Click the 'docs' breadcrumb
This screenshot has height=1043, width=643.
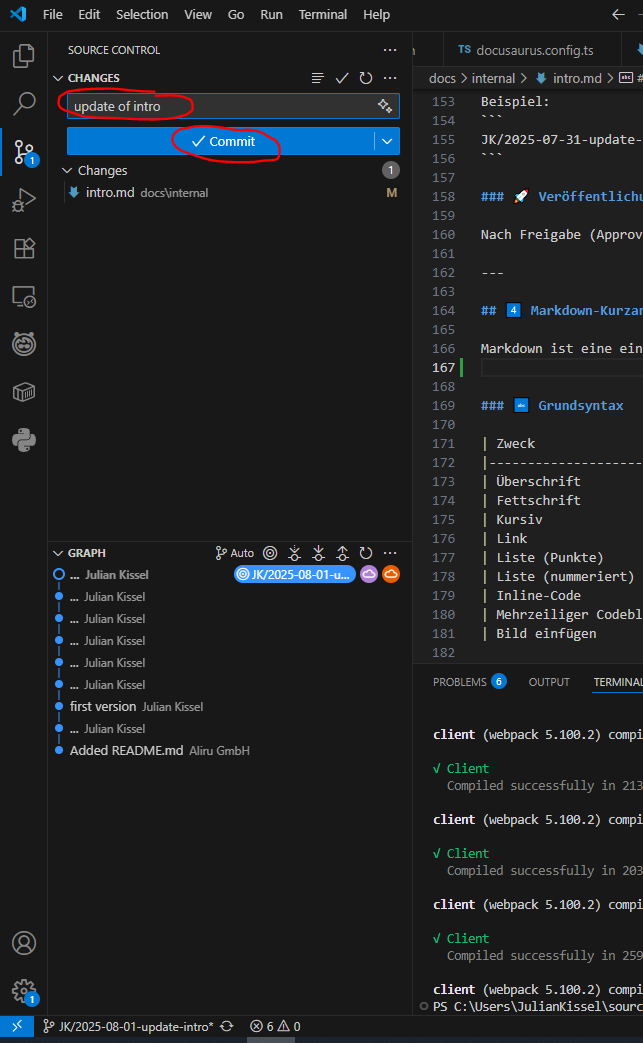coord(442,78)
